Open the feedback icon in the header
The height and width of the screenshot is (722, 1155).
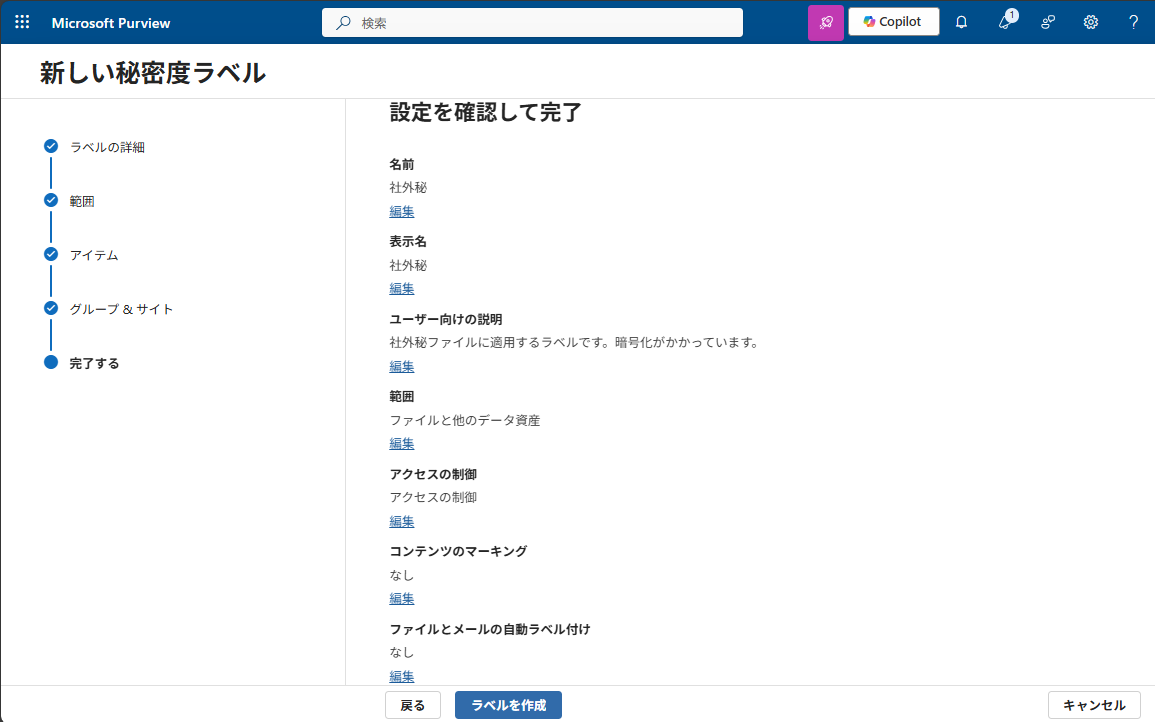coord(1047,21)
